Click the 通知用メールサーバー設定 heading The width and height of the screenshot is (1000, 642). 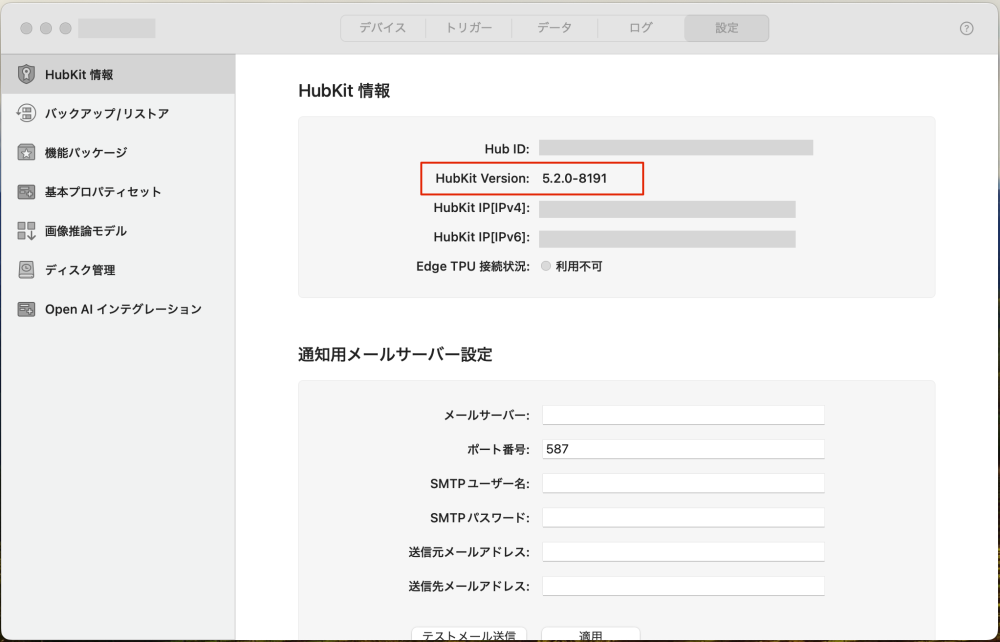click(x=395, y=354)
